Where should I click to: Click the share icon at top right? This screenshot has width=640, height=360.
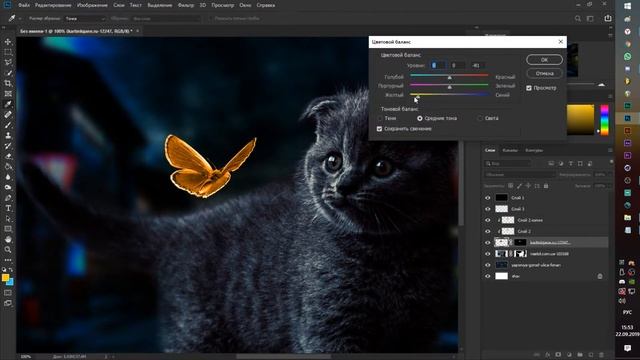pos(608,18)
